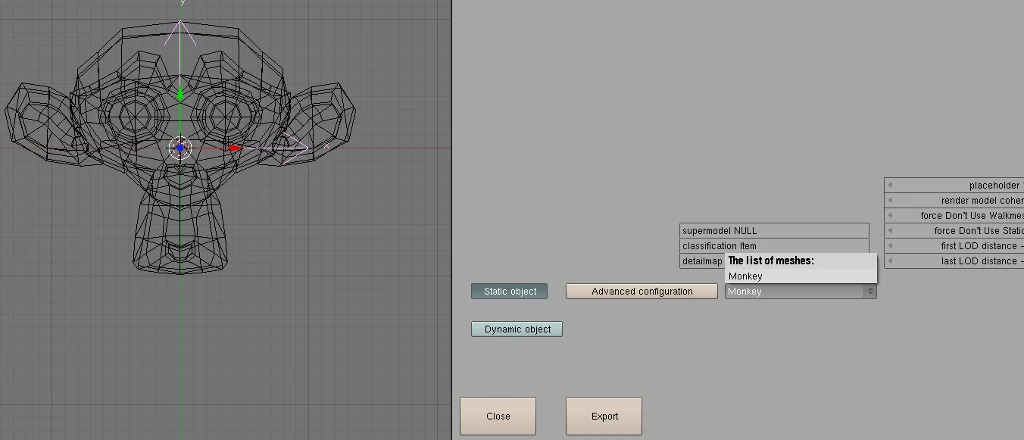This screenshot has width=1024, height=440.
Task: Open the mesh dropdown under the mesh list
Action: 801,291
